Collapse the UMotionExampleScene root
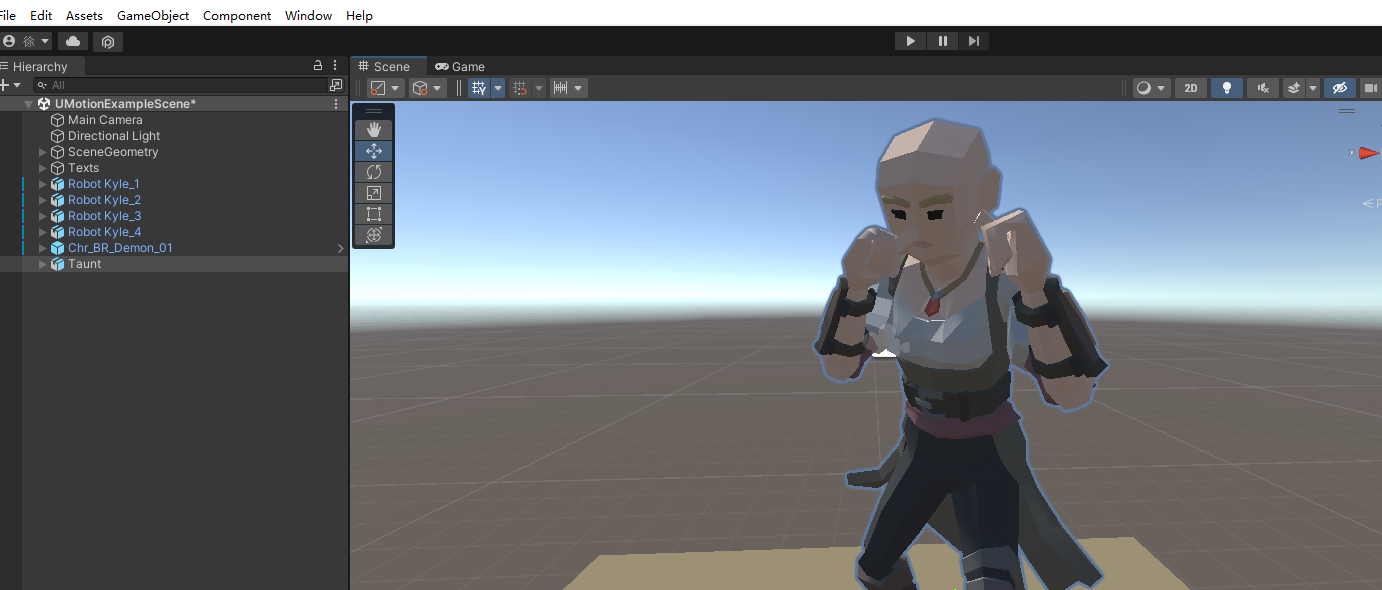This screenshot has height=590, width=1382. [29, 104]
